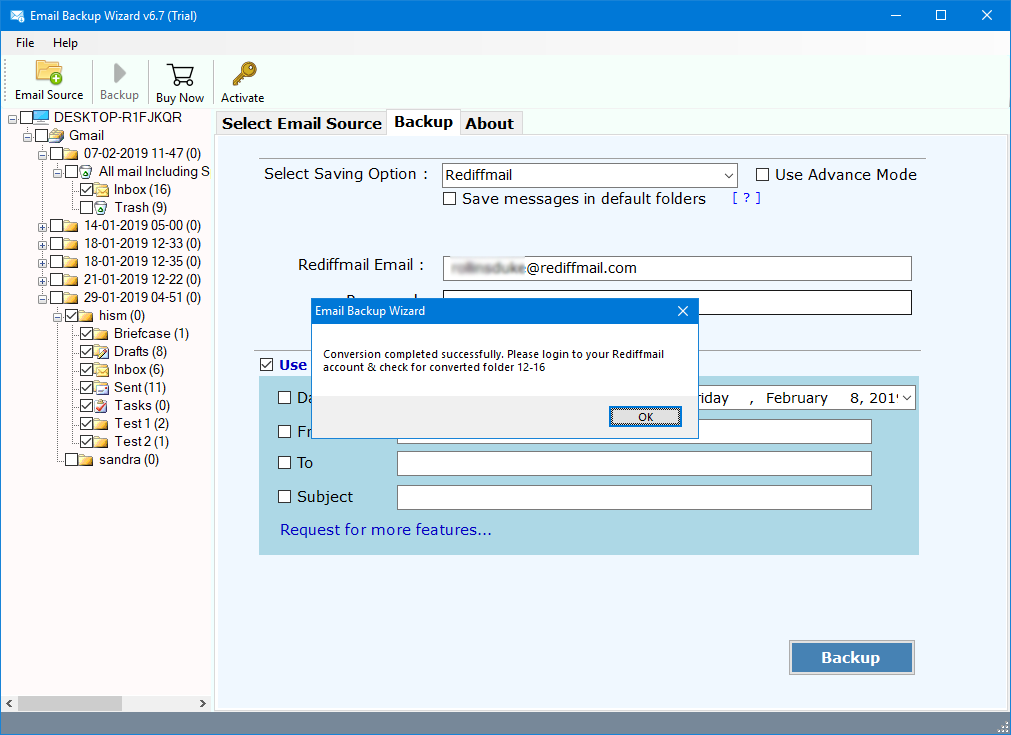Uncheck the Sent (11) checkbox
This screenshot has width=1011, height=735.
[x=87, y=388]
